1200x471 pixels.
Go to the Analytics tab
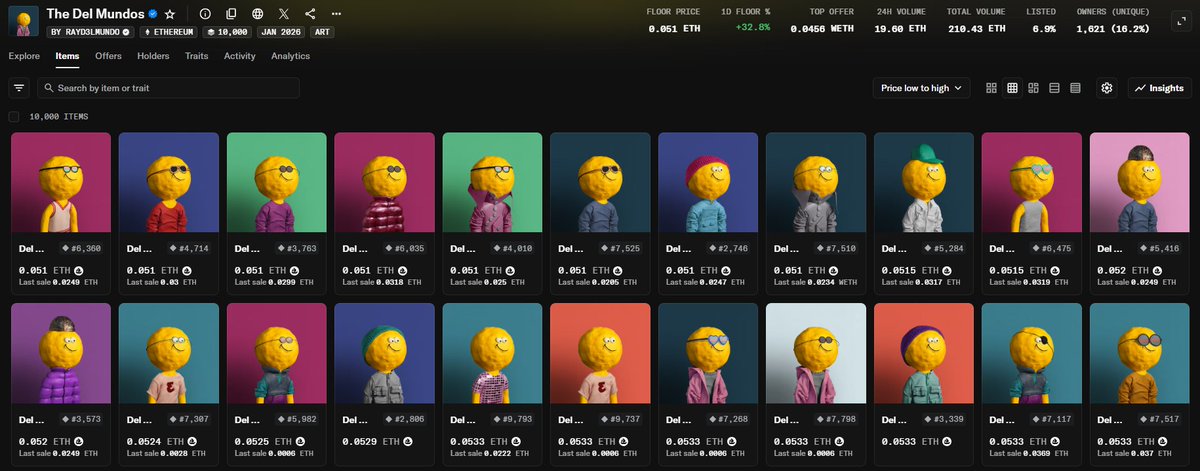290,56
